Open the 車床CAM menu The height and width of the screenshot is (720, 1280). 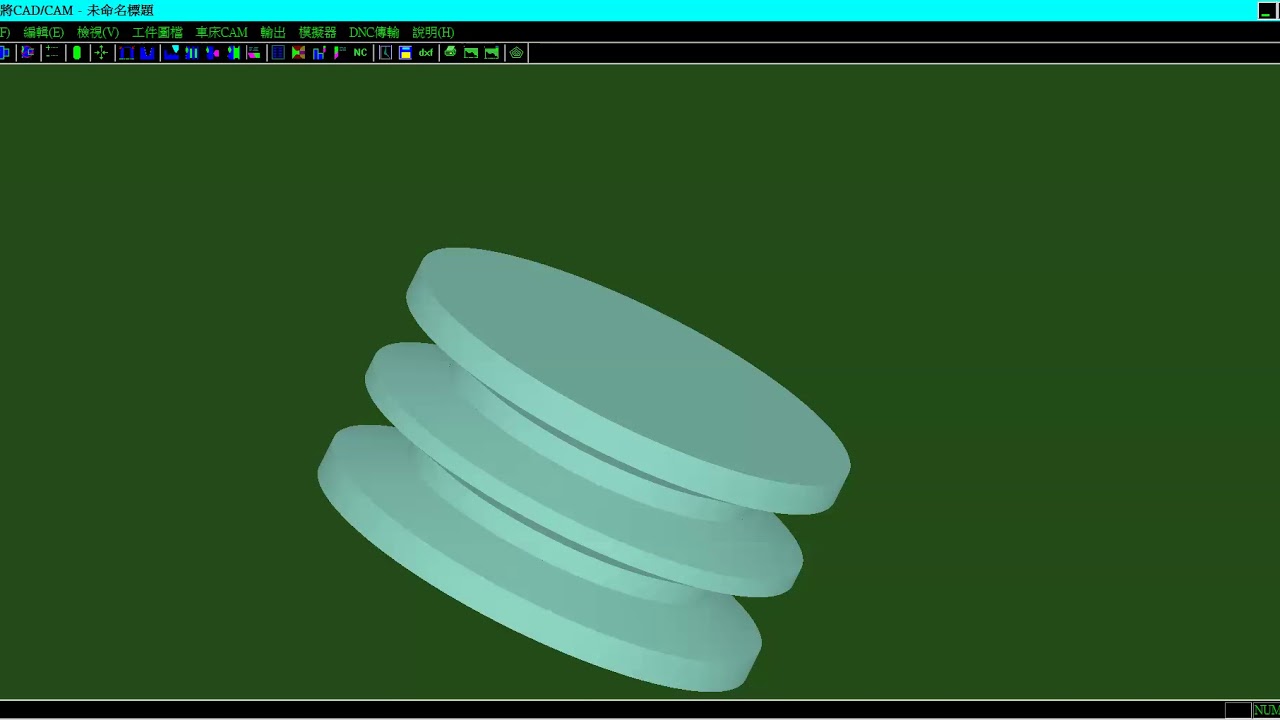[221, 32]
